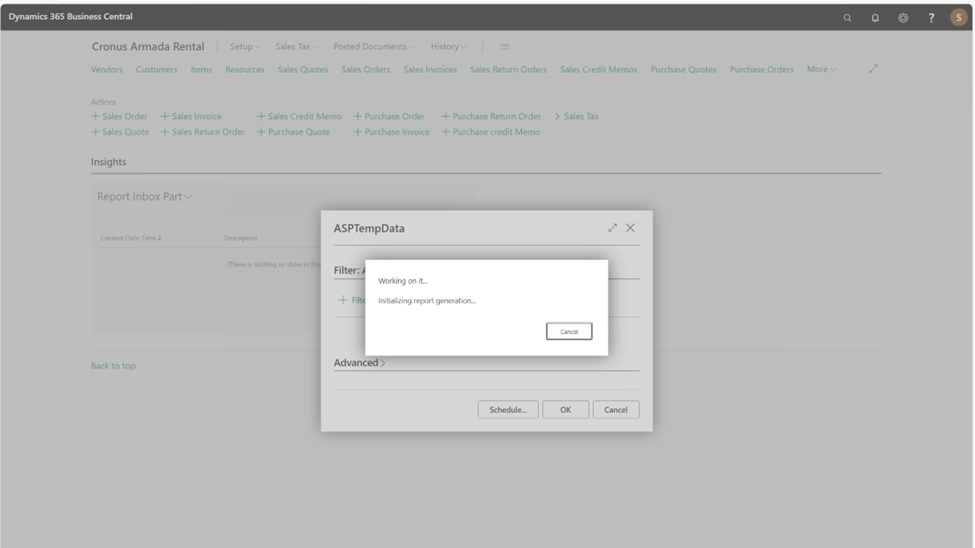Open Sales Invoices page
The image size is (975, 548).
[430, 70]
